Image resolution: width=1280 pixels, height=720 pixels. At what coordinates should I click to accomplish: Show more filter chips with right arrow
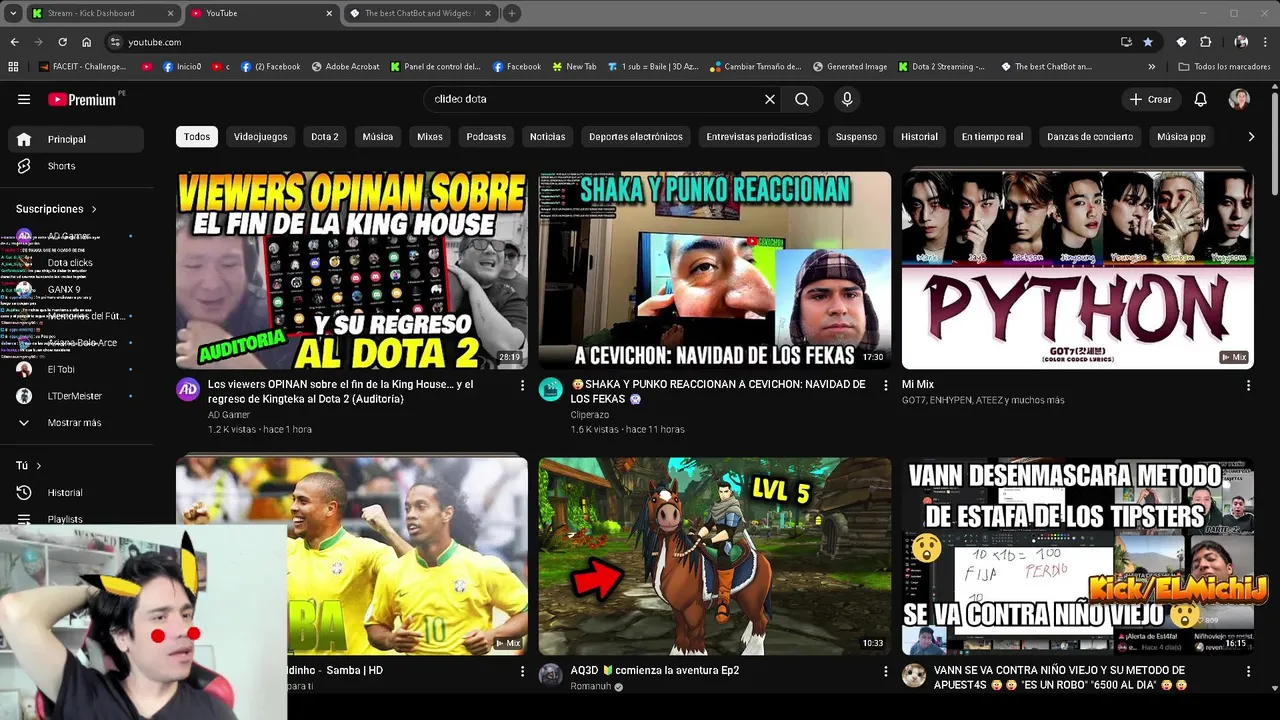tap(1250, 137)
